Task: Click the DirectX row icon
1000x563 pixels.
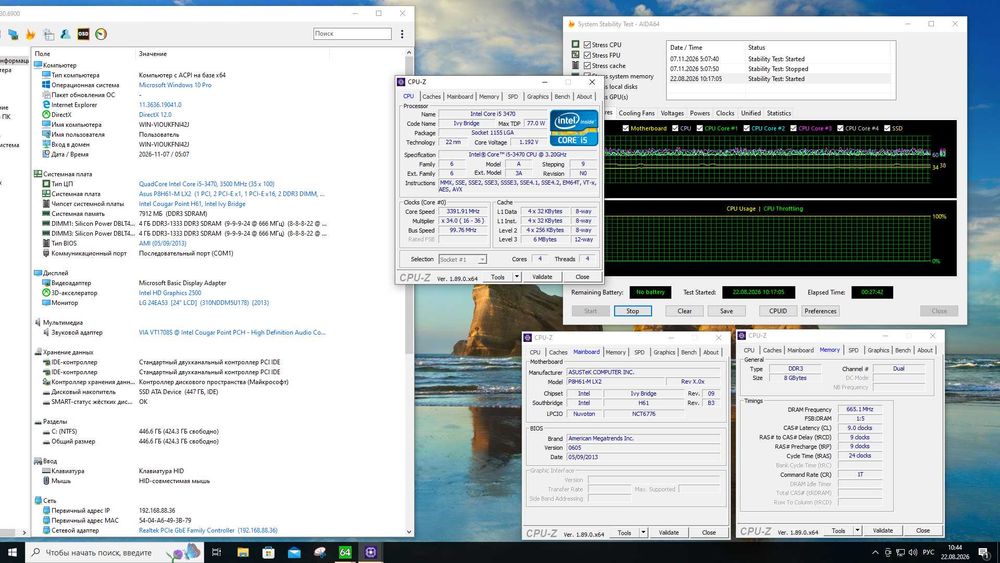Action: tap(46, 115)
